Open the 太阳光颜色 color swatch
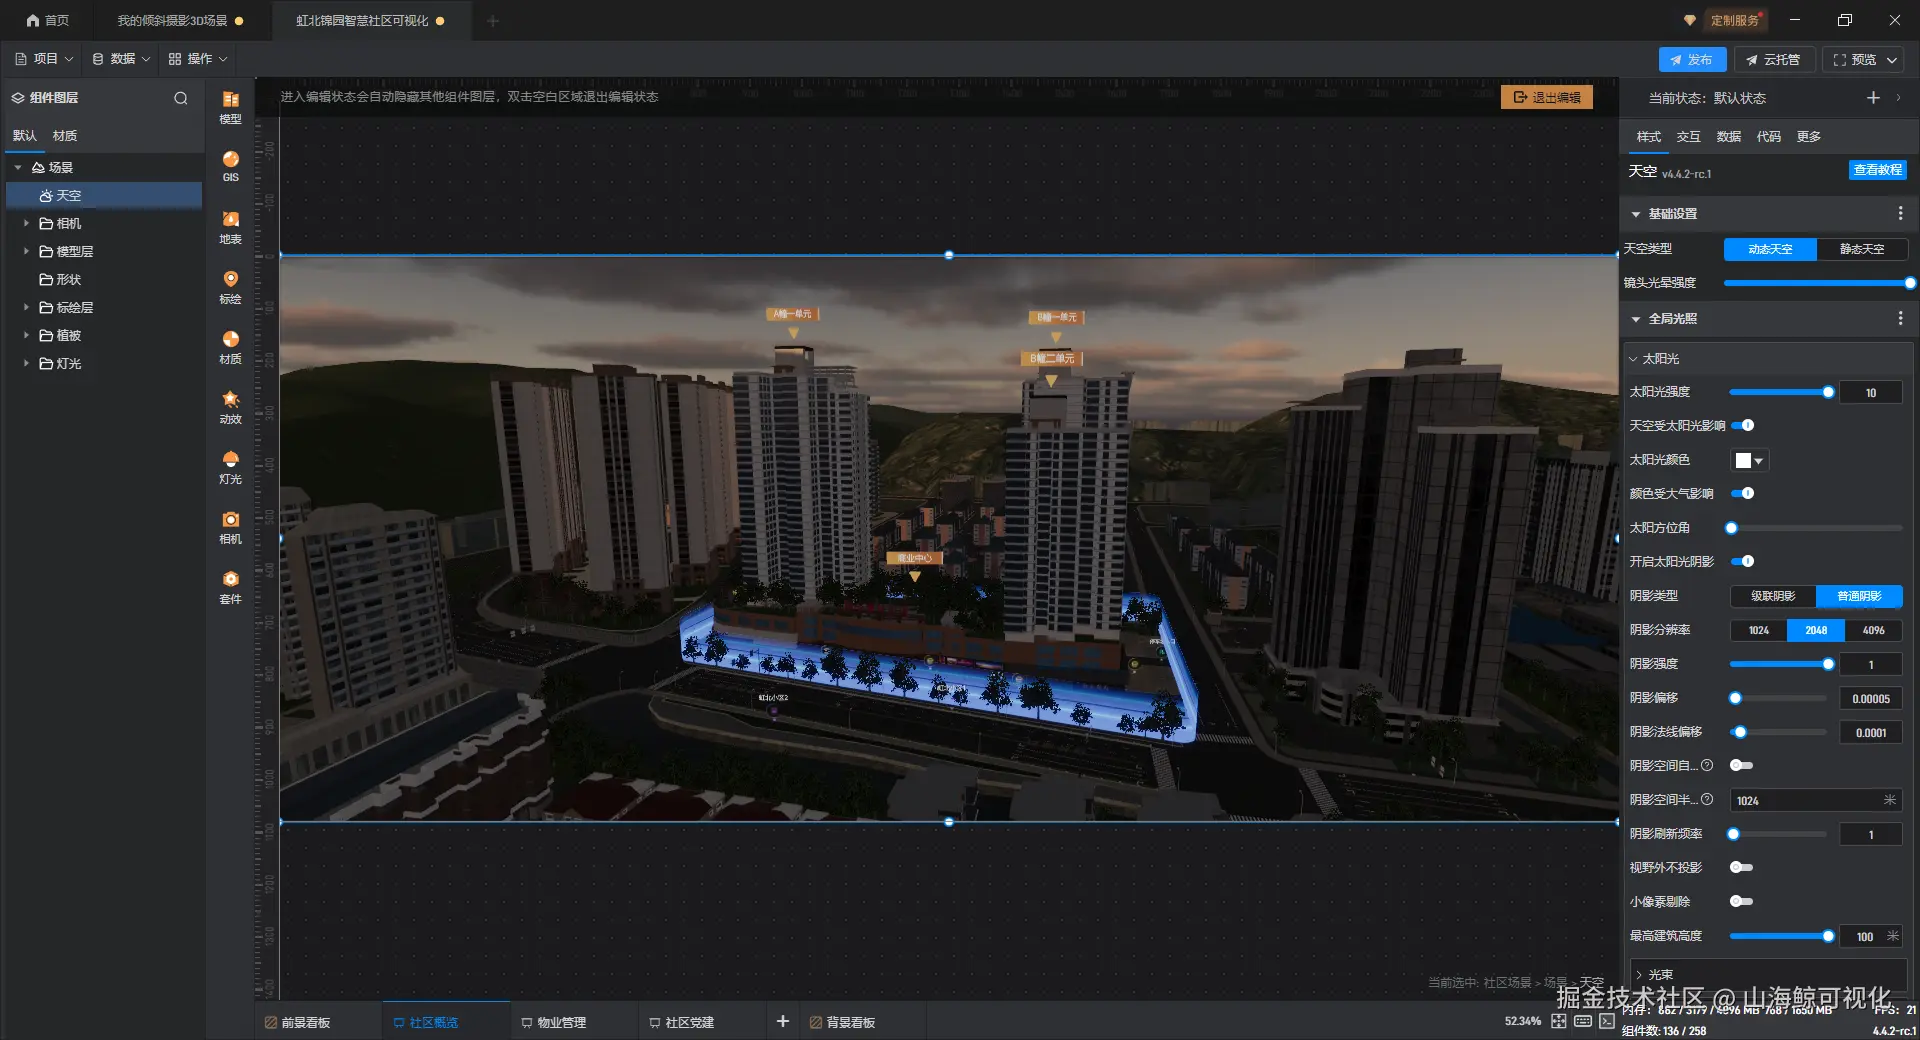 1750,460
